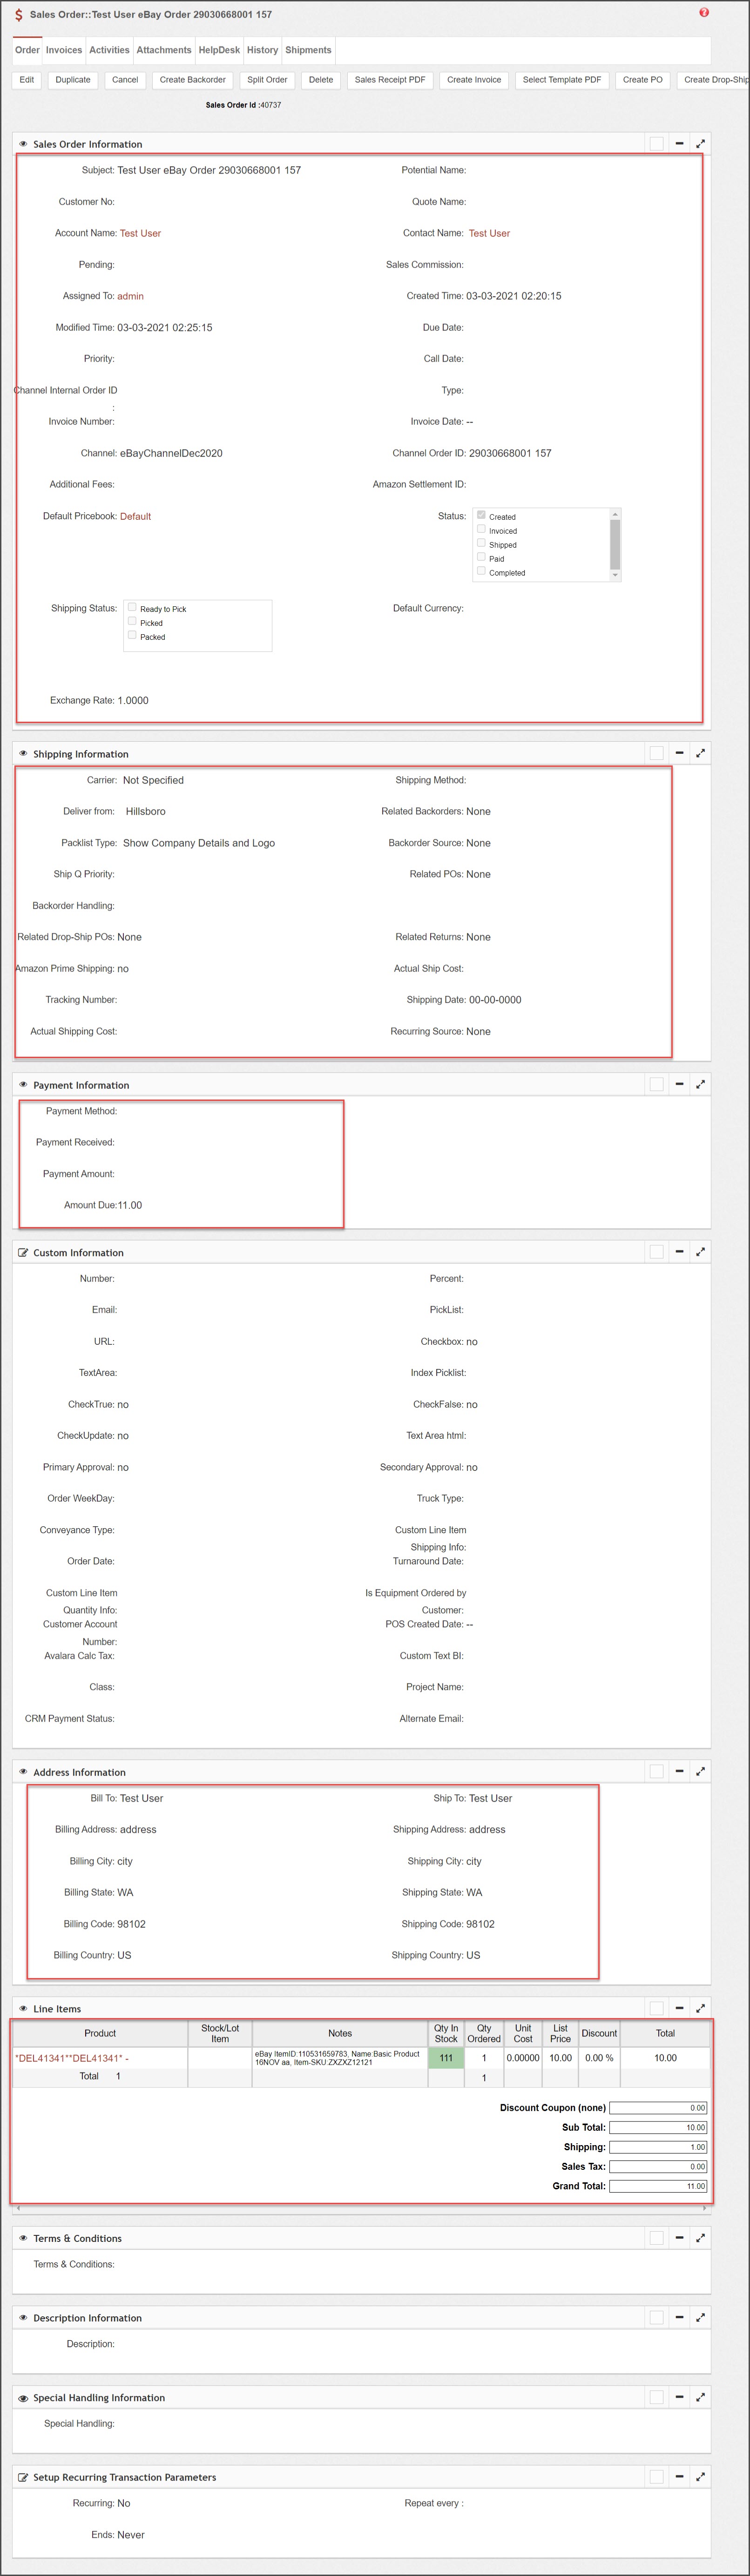This screenshot has width=750, height=2576.
Task: Check the Packed shipping status
Action: click(x=132, y=635)
